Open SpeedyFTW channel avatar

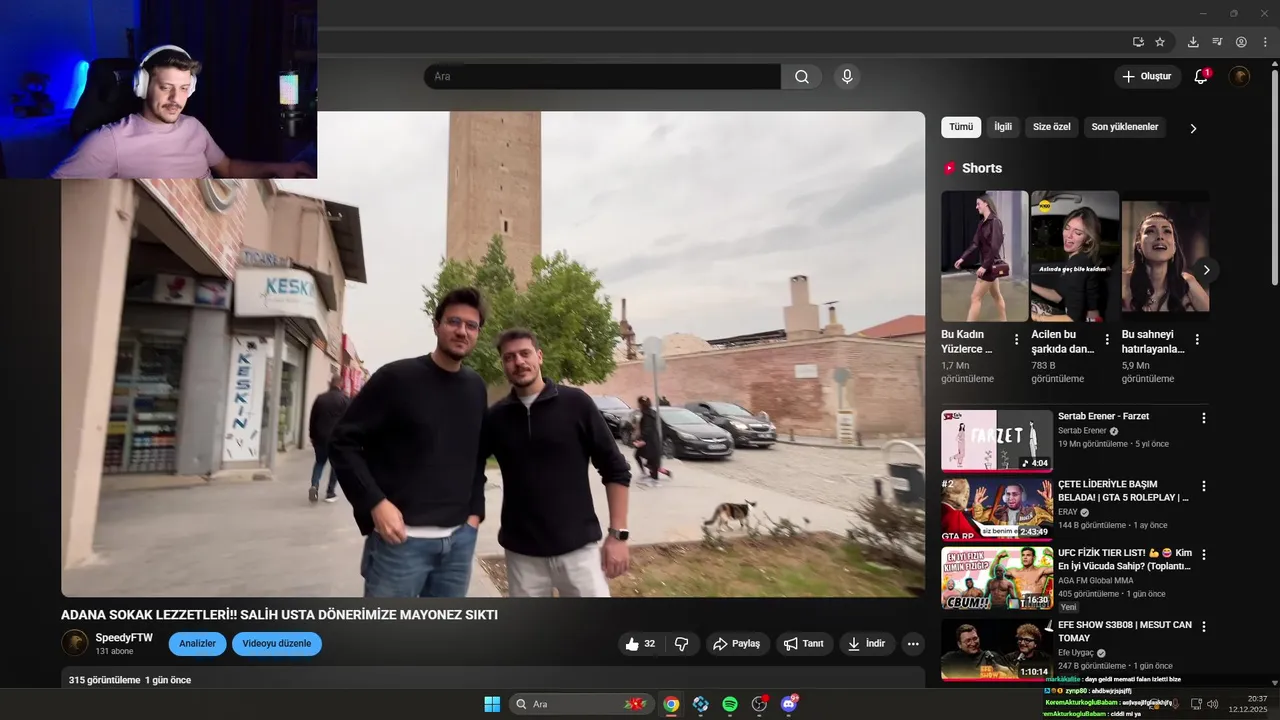(74, 643)
